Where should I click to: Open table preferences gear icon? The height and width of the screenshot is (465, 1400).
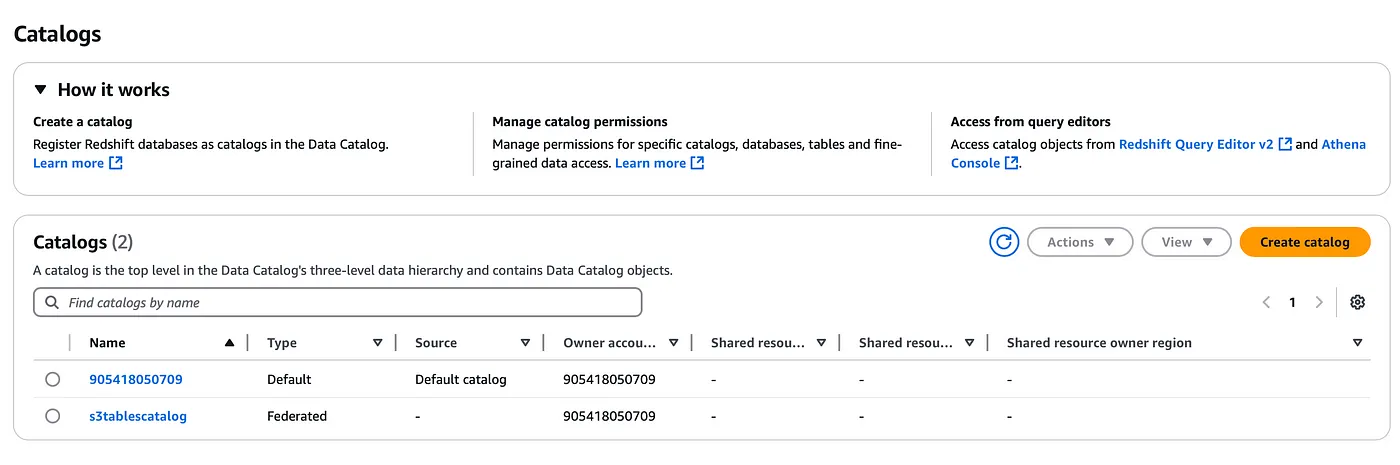click(1357, 302)
